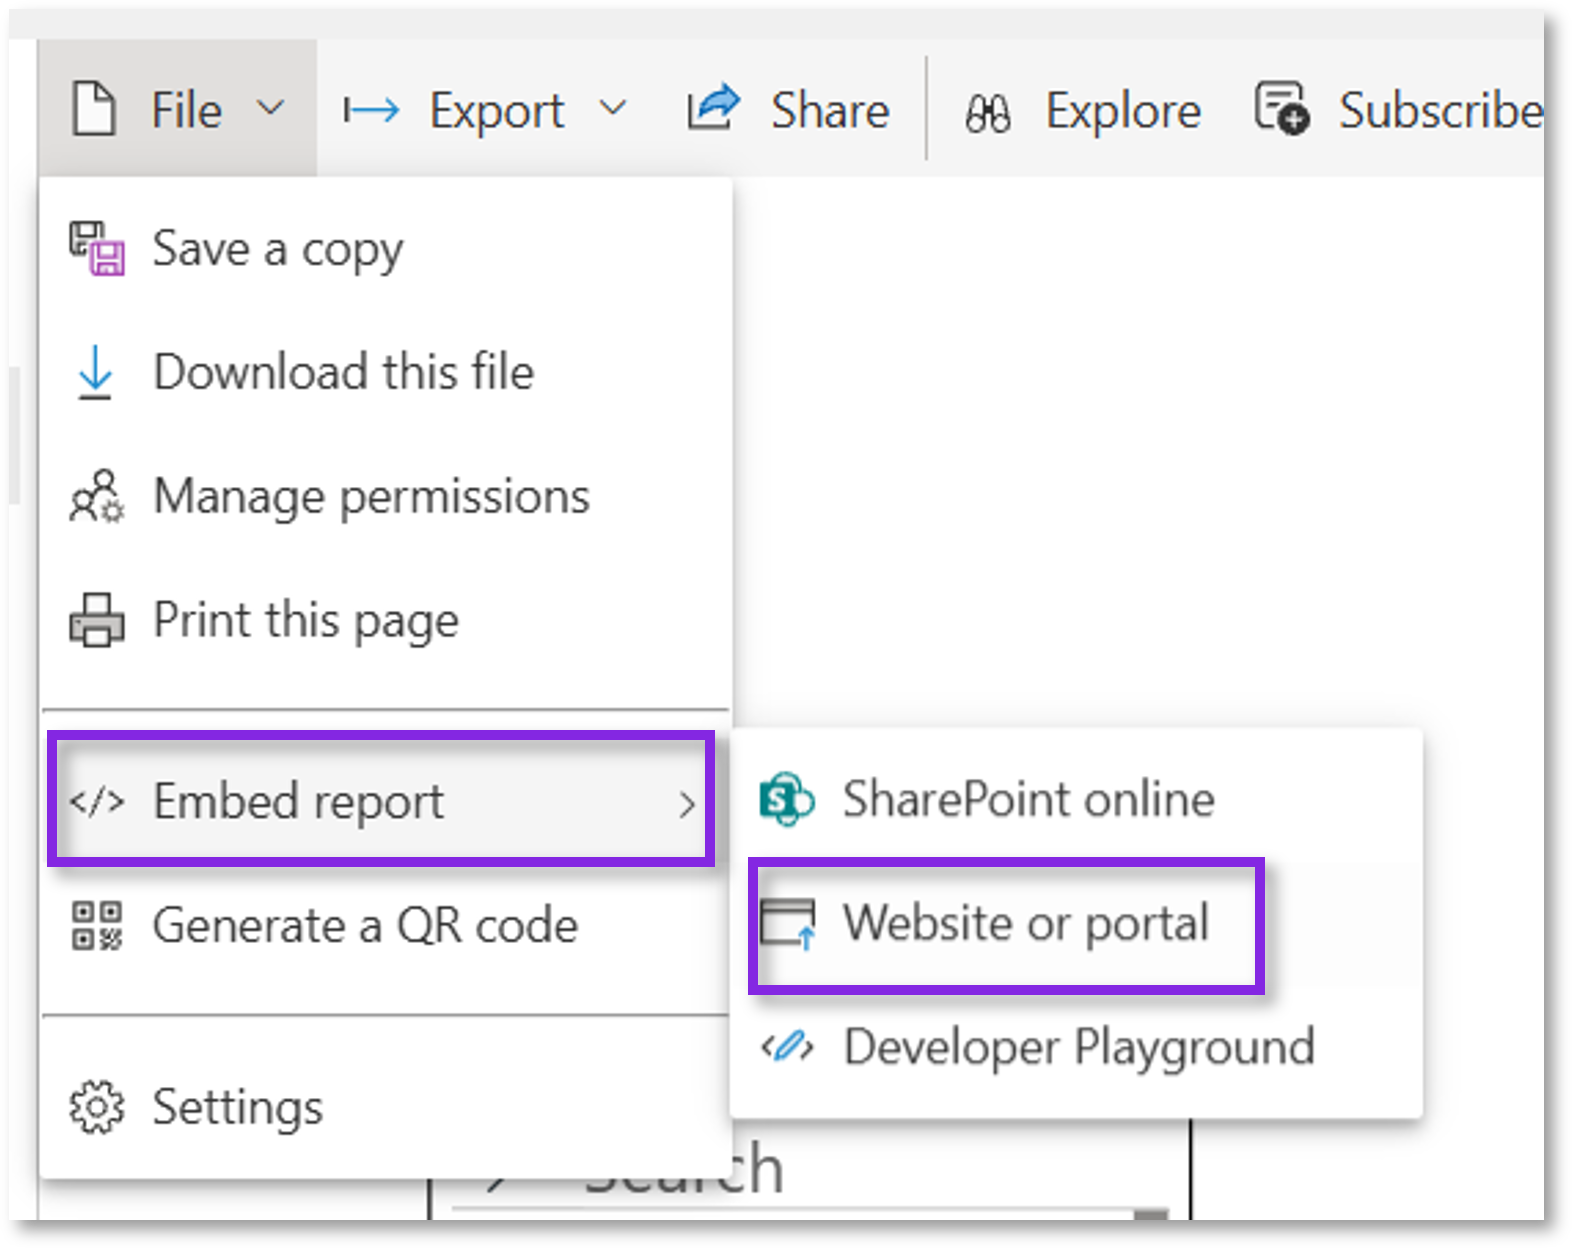1573x1249 pixels.
Task: Click the SharePoint online logo icon
Action: [787, 799]
